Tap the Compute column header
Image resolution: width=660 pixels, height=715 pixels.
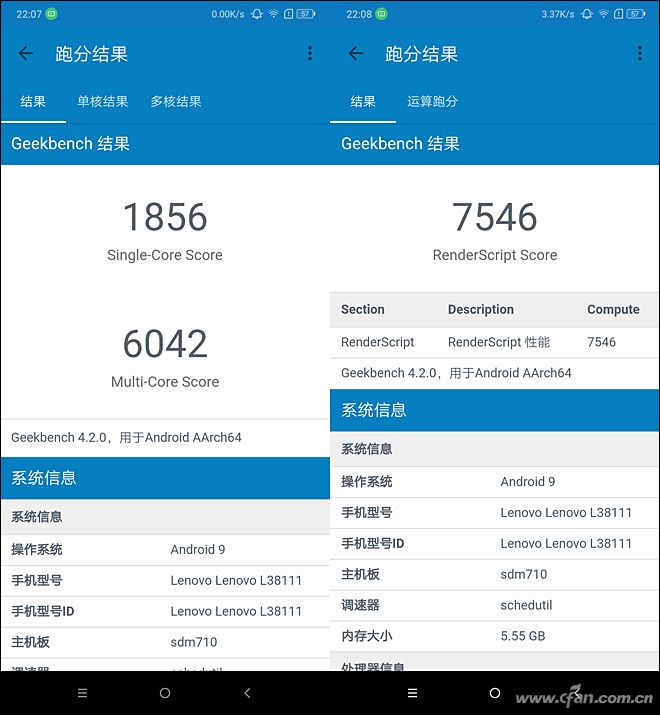(x=613, y=309)
